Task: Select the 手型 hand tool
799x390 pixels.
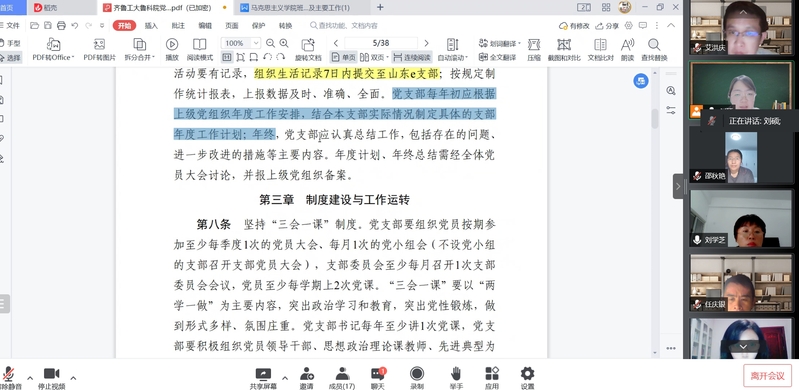Action: point(10,44)
